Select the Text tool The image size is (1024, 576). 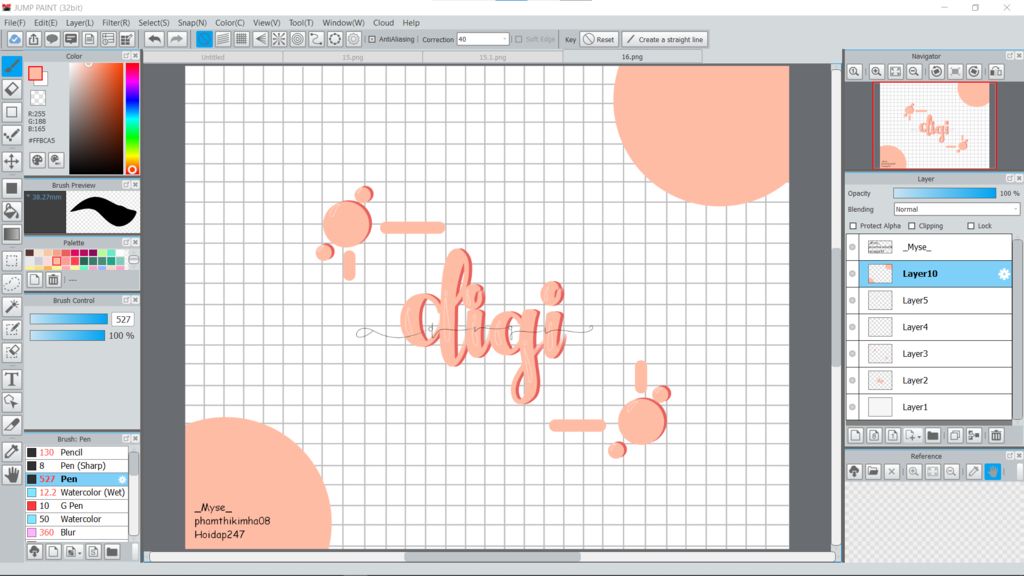(12, 379)
